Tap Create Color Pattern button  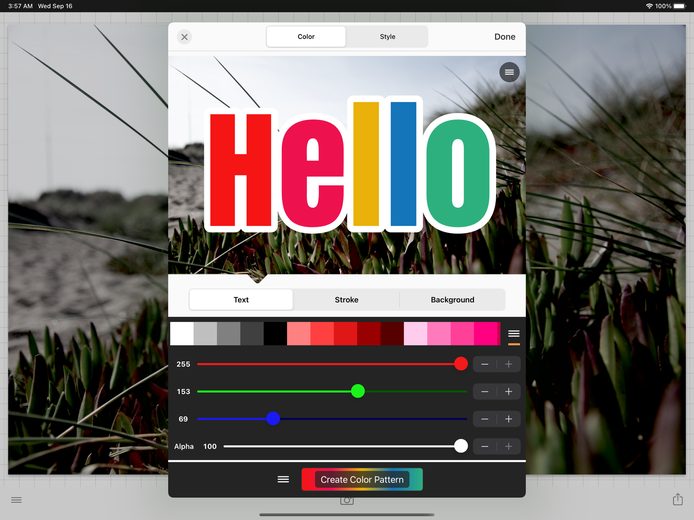[x=362, y=479]
